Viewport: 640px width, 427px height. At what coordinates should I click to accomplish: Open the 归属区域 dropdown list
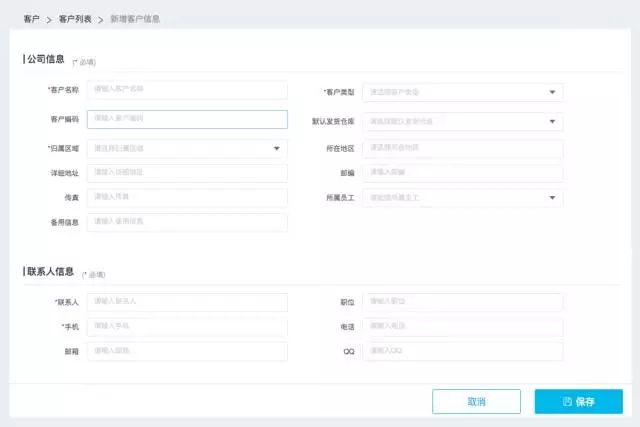(187, 149)
